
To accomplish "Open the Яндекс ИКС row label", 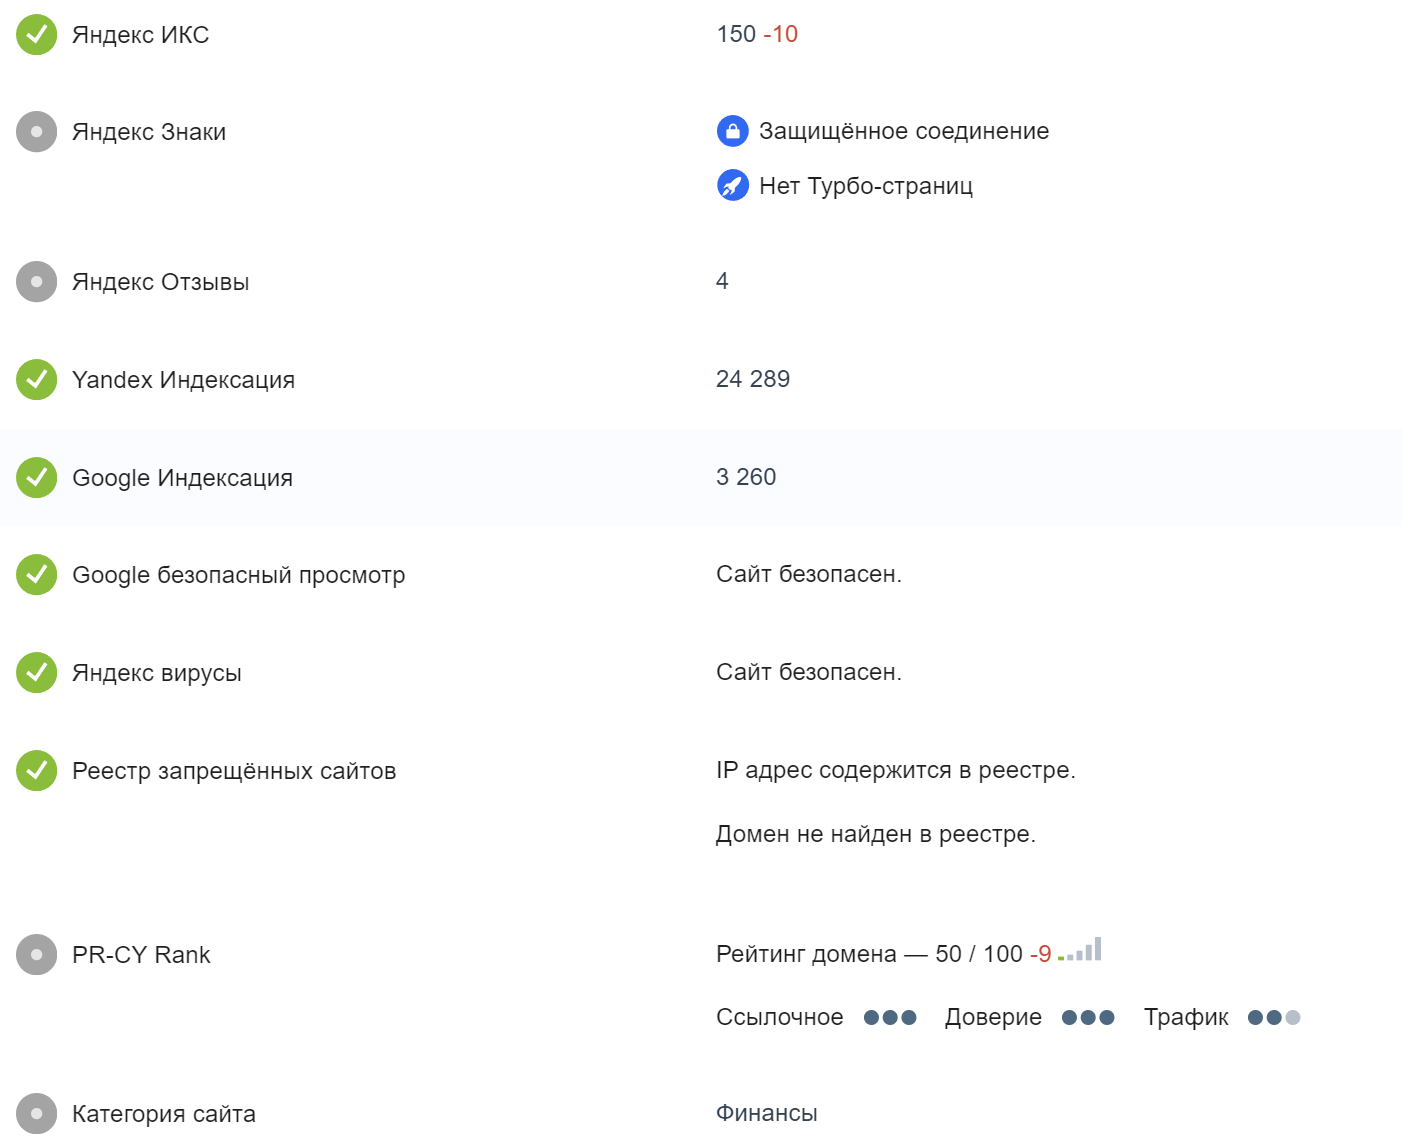I will (x=141, y=35).
